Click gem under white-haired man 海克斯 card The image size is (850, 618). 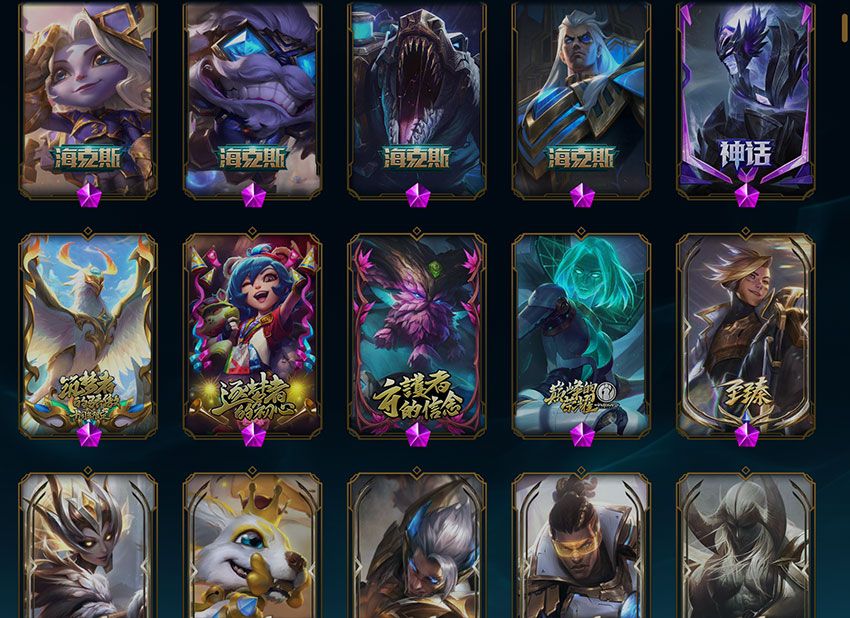pyautogui.click(x=582, y=195)
